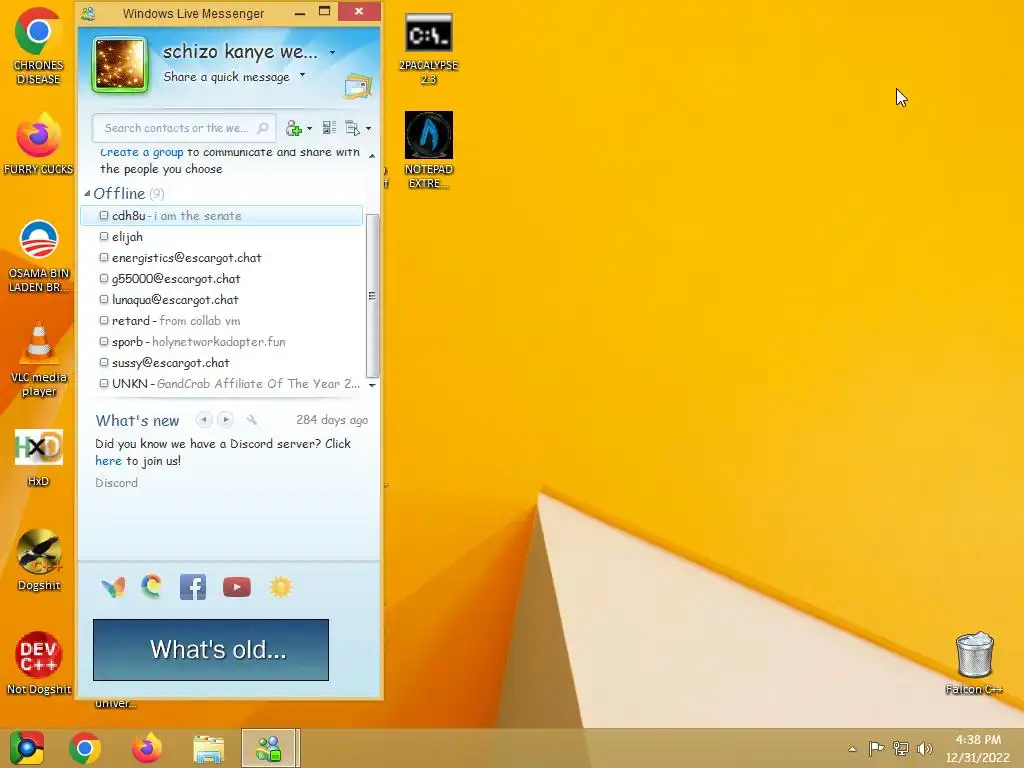Open the CHRONES DISEASE Chrome desktop shortcut
This screenshot has height=768, width=1024.
38,46
